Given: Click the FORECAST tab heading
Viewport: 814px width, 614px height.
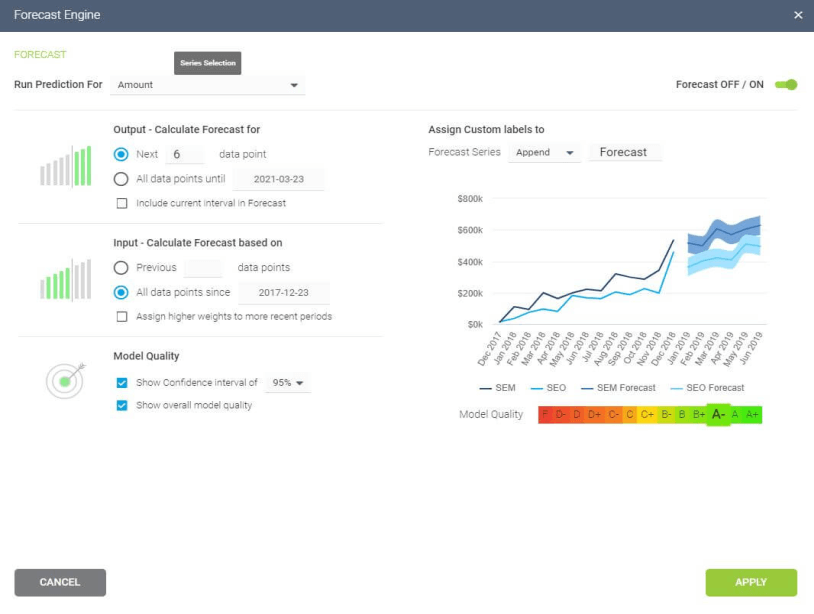Looking at the screenshot, I should (x=40, y=55).
